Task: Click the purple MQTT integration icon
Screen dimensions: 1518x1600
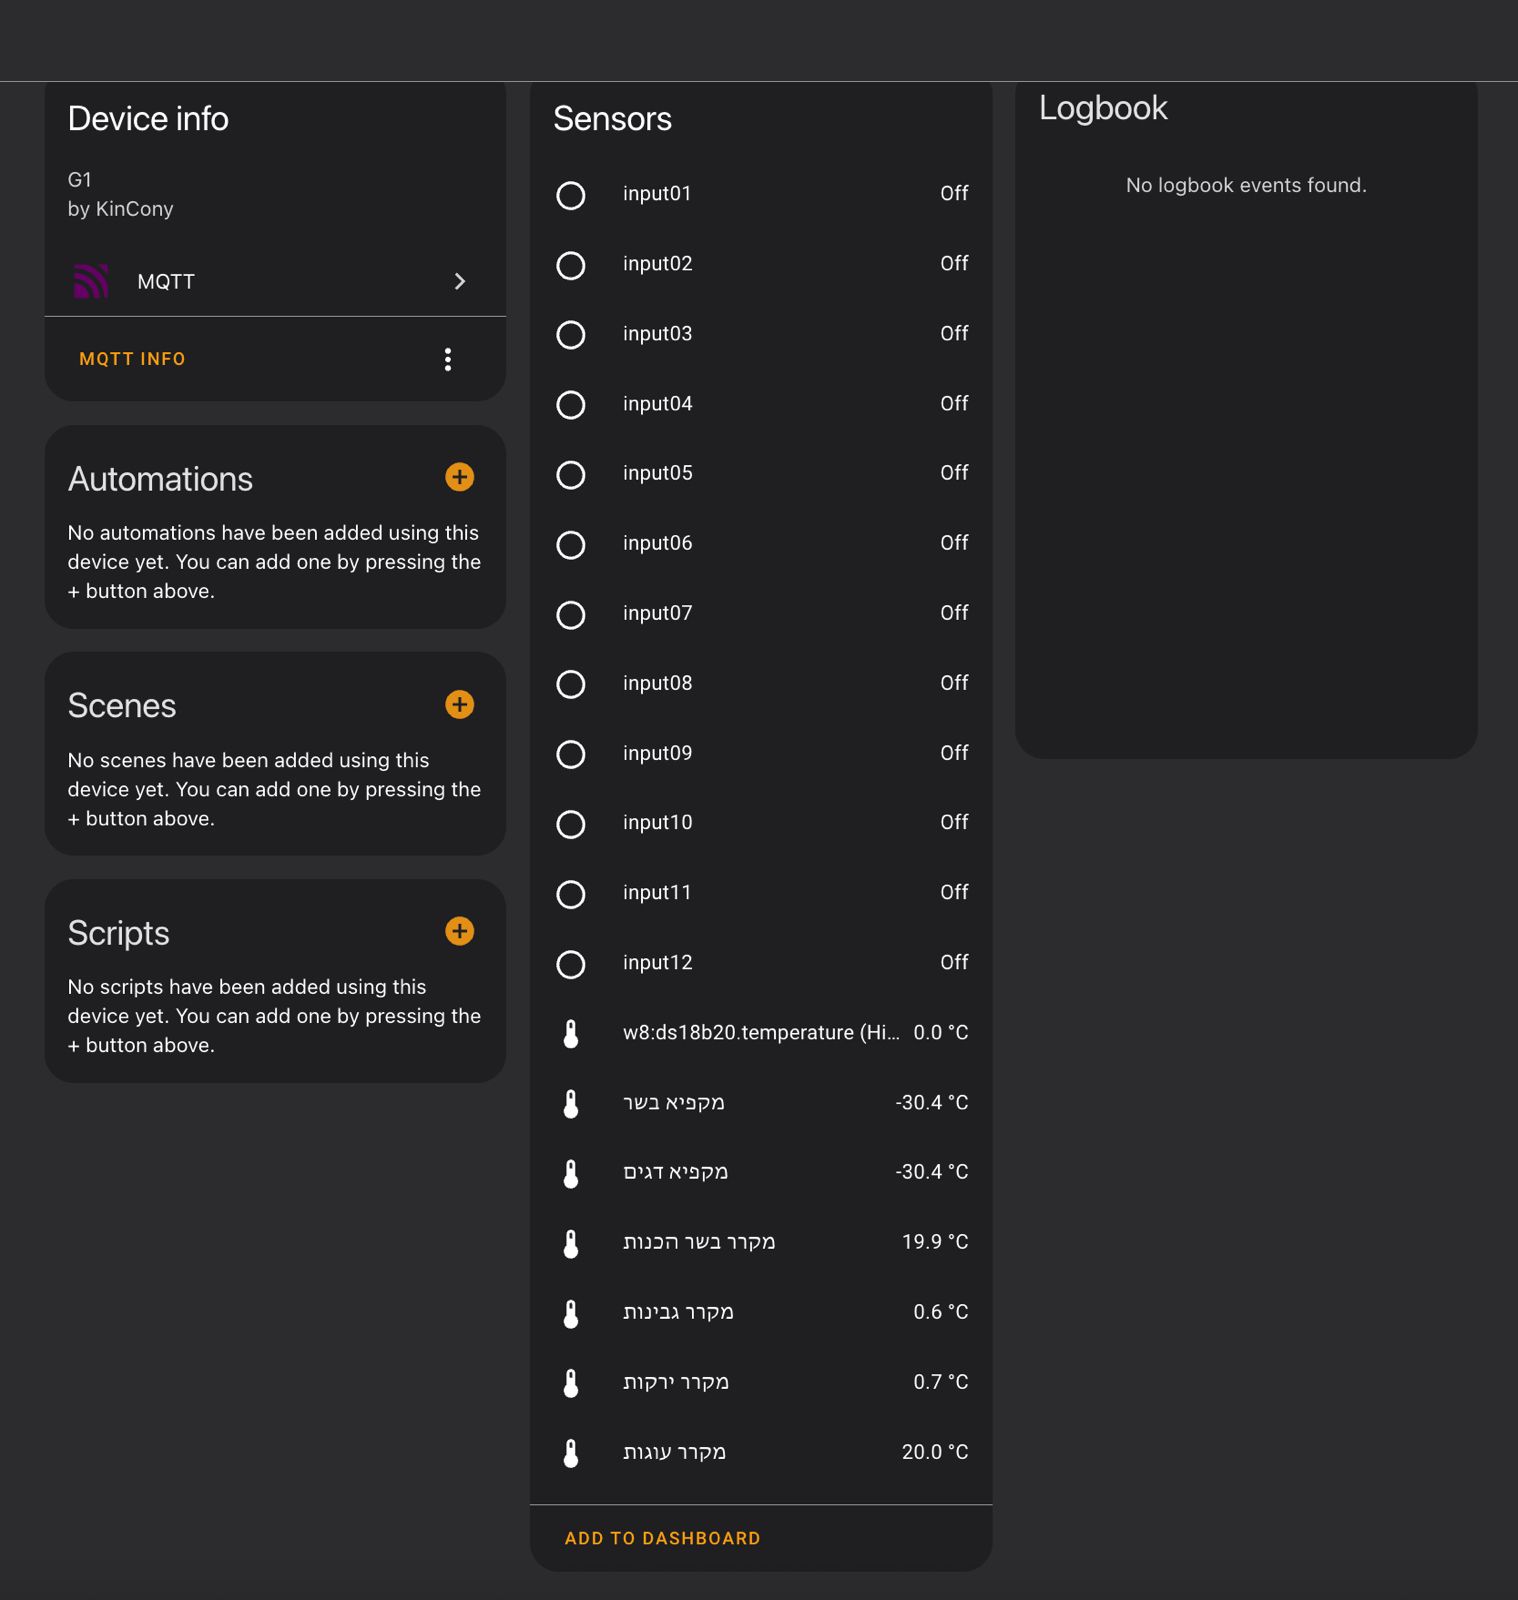Action: [x=91, y=281]
